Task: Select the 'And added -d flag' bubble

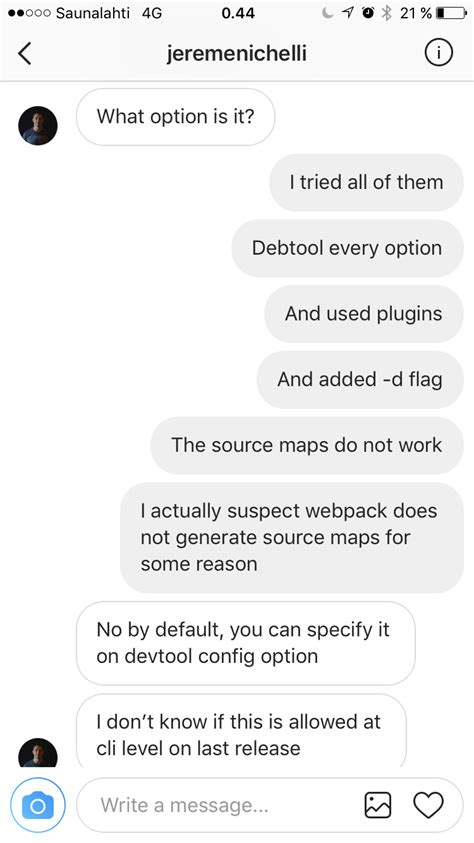Action: pos(360,380)
